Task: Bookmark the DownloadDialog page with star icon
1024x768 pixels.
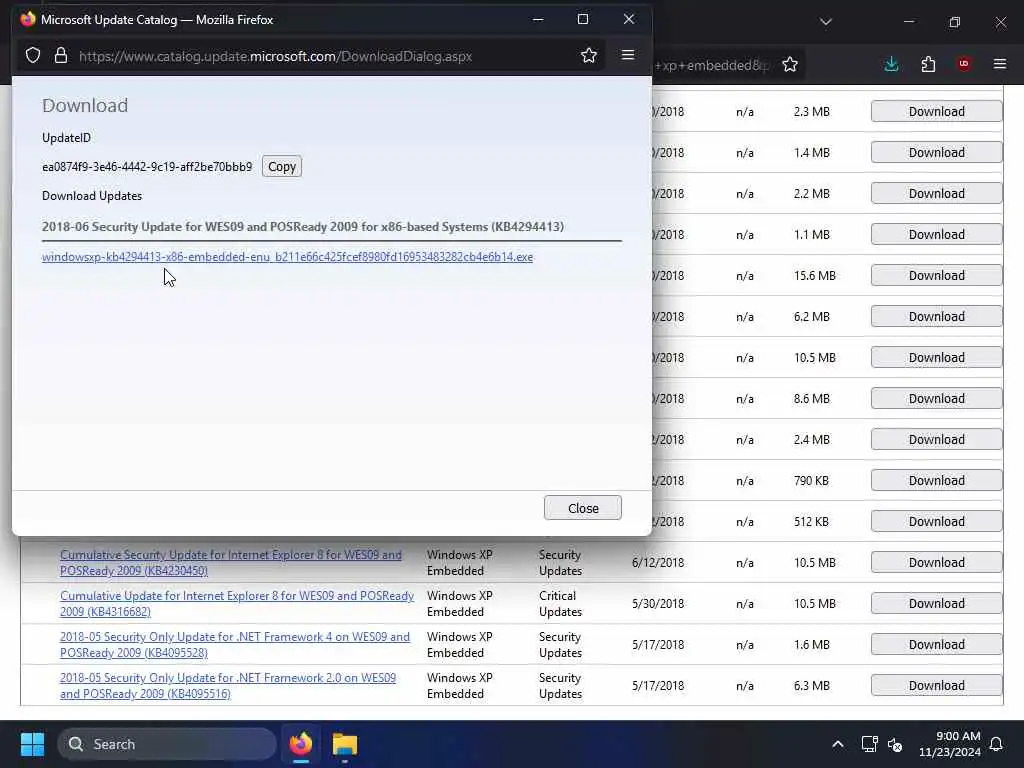Action: (x=588, y=56)
